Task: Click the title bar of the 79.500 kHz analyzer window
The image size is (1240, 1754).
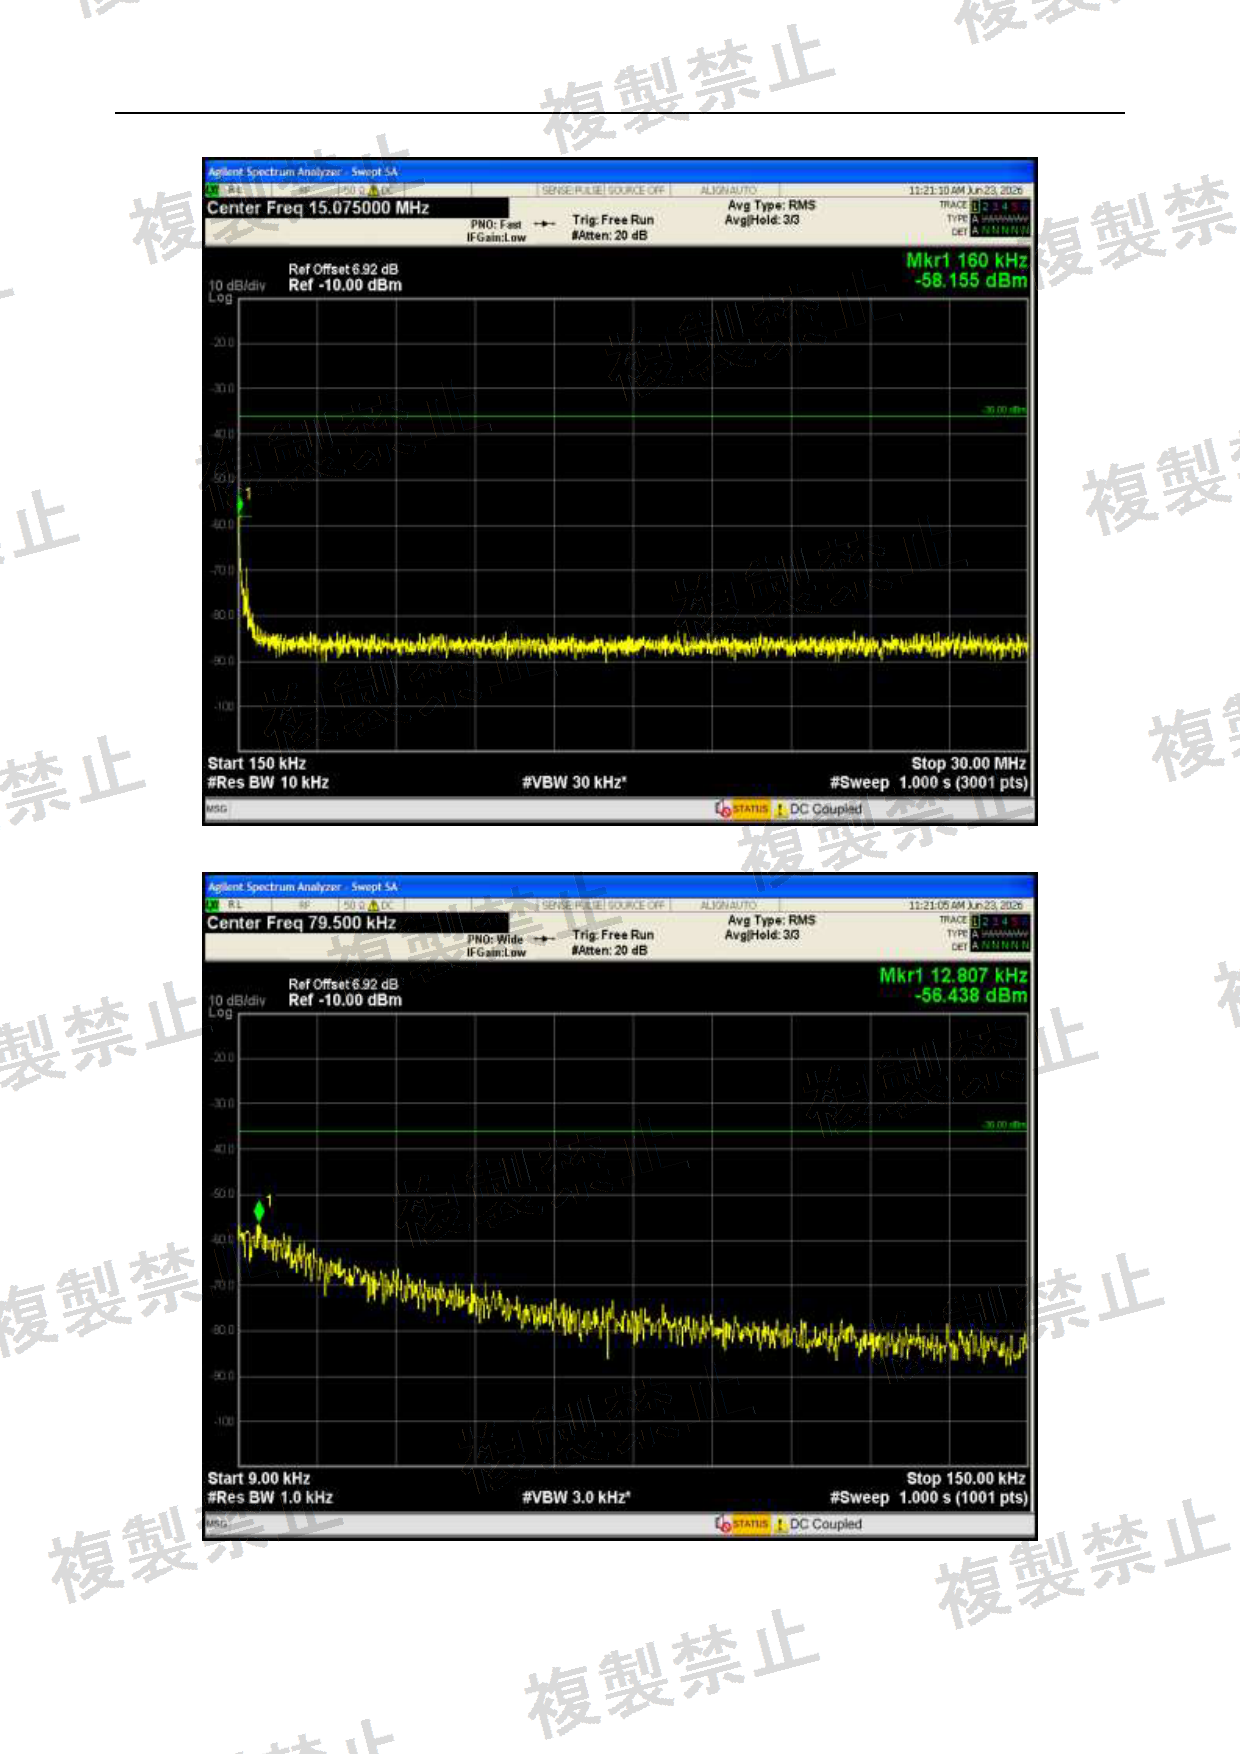Action: pos(620,887)
